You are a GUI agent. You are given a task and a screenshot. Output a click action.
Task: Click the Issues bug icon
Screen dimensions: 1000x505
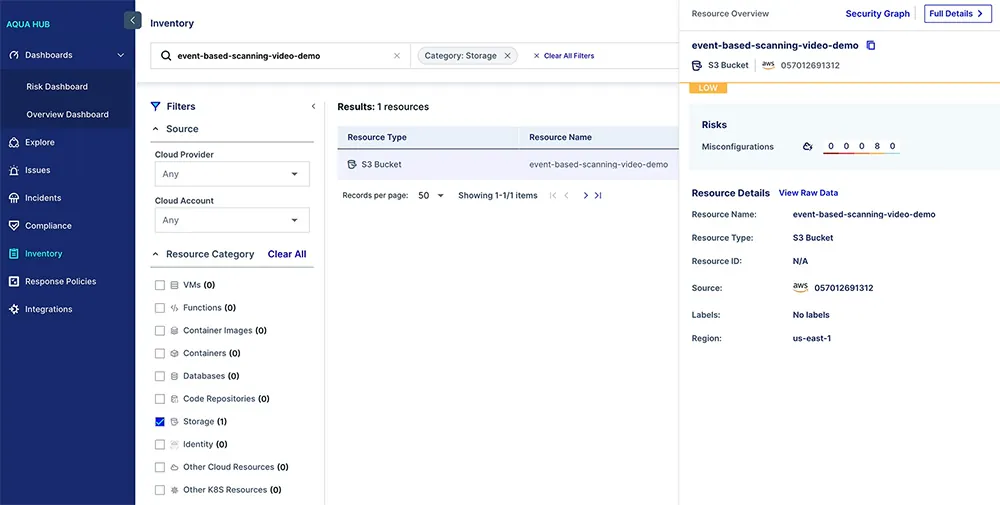14,170
